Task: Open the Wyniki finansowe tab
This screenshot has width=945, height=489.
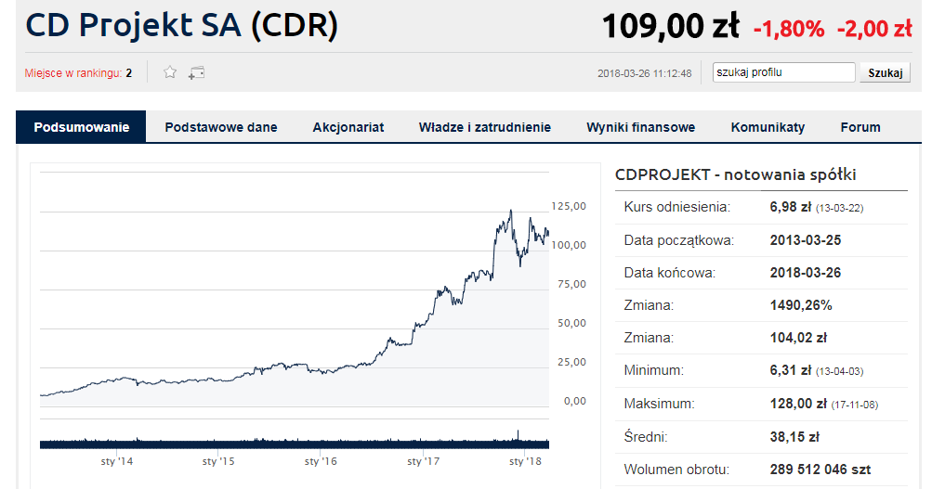Action: click(x=641, y=127)
